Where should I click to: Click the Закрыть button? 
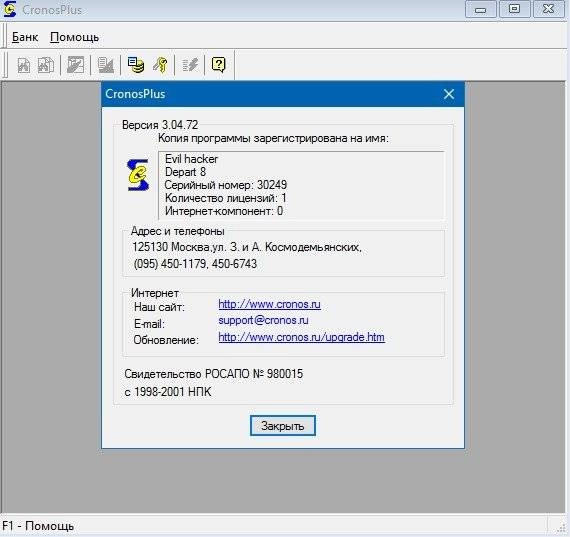[282, 426]
